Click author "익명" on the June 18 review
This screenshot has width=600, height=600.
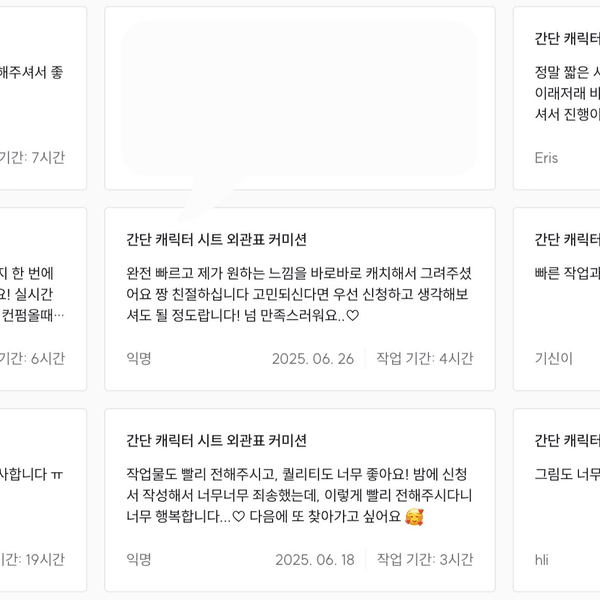139,559
